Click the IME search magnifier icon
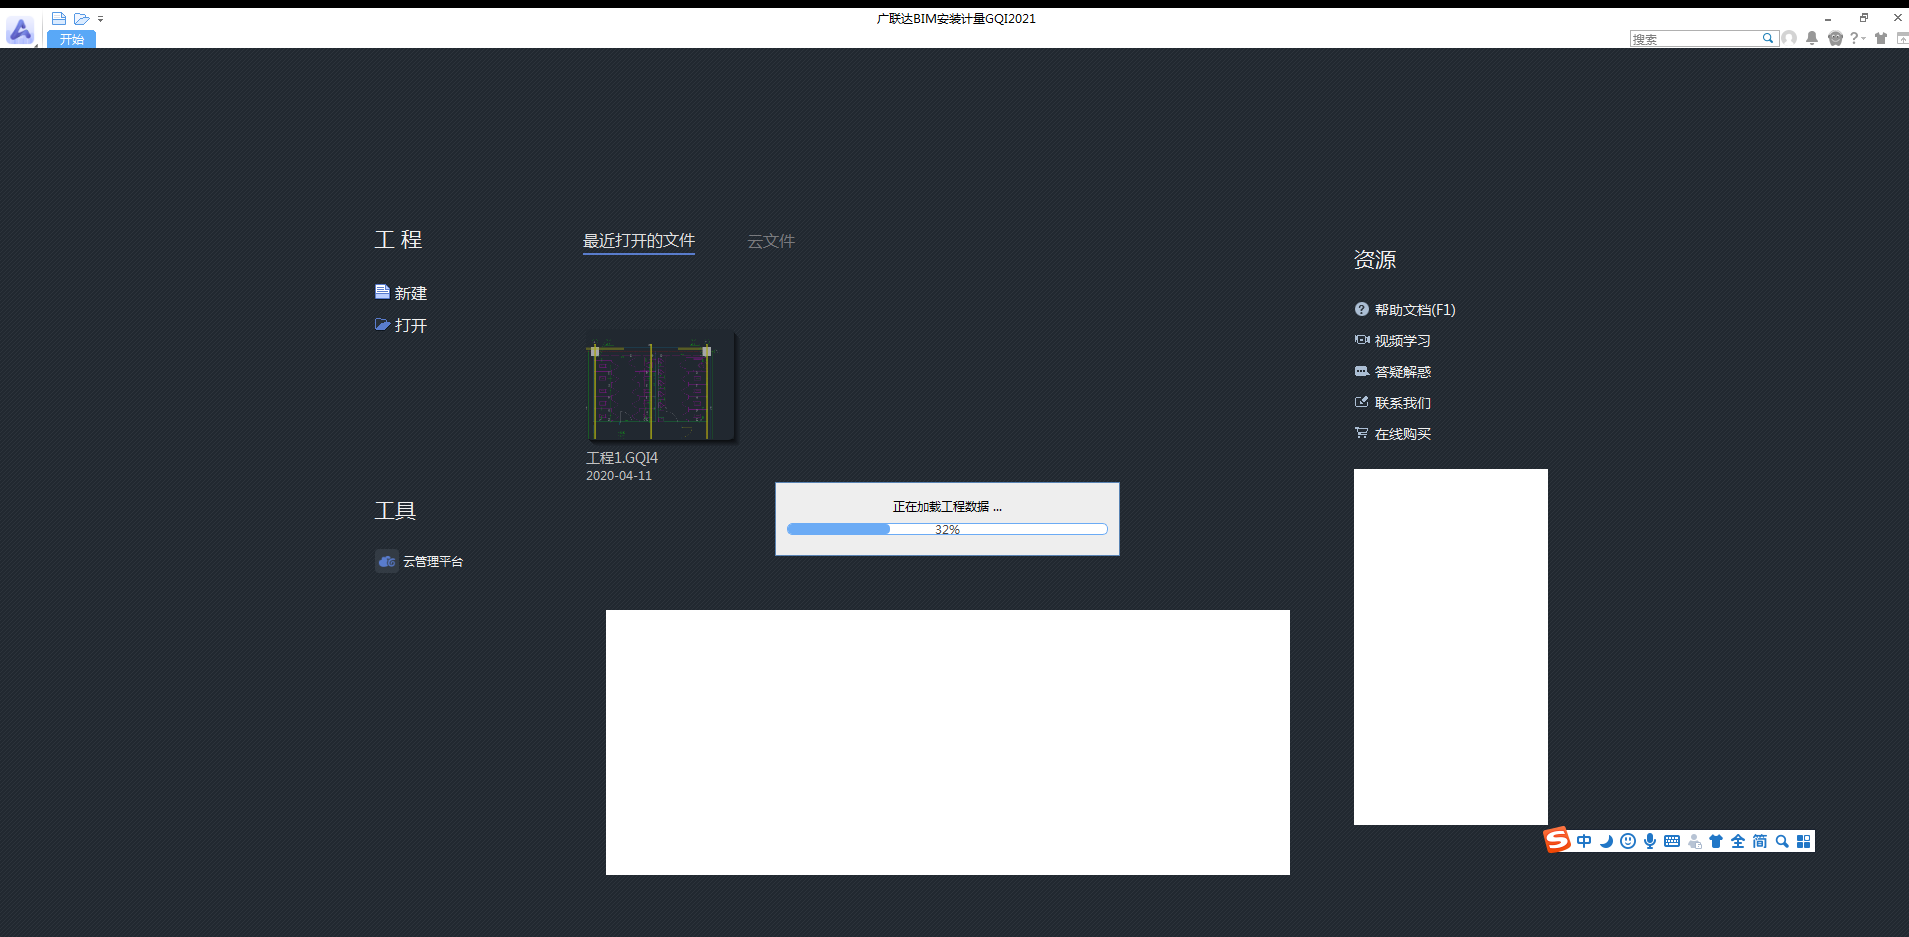Viewport: 1909px width, 937px height. 1782,841
